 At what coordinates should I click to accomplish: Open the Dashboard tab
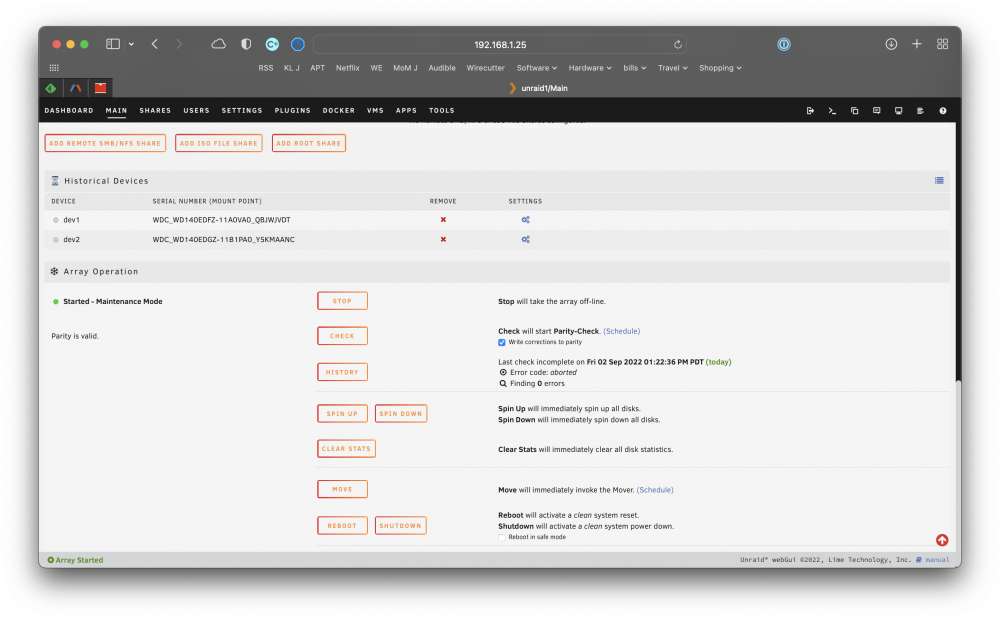click(x=69, y=110)
